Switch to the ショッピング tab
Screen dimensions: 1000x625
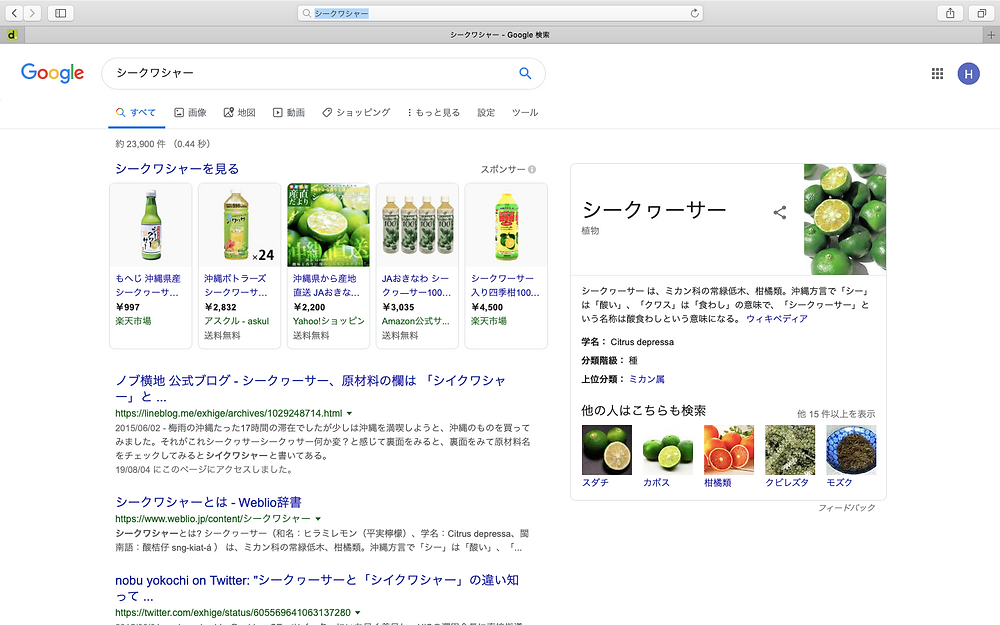(x=356, y=112)
